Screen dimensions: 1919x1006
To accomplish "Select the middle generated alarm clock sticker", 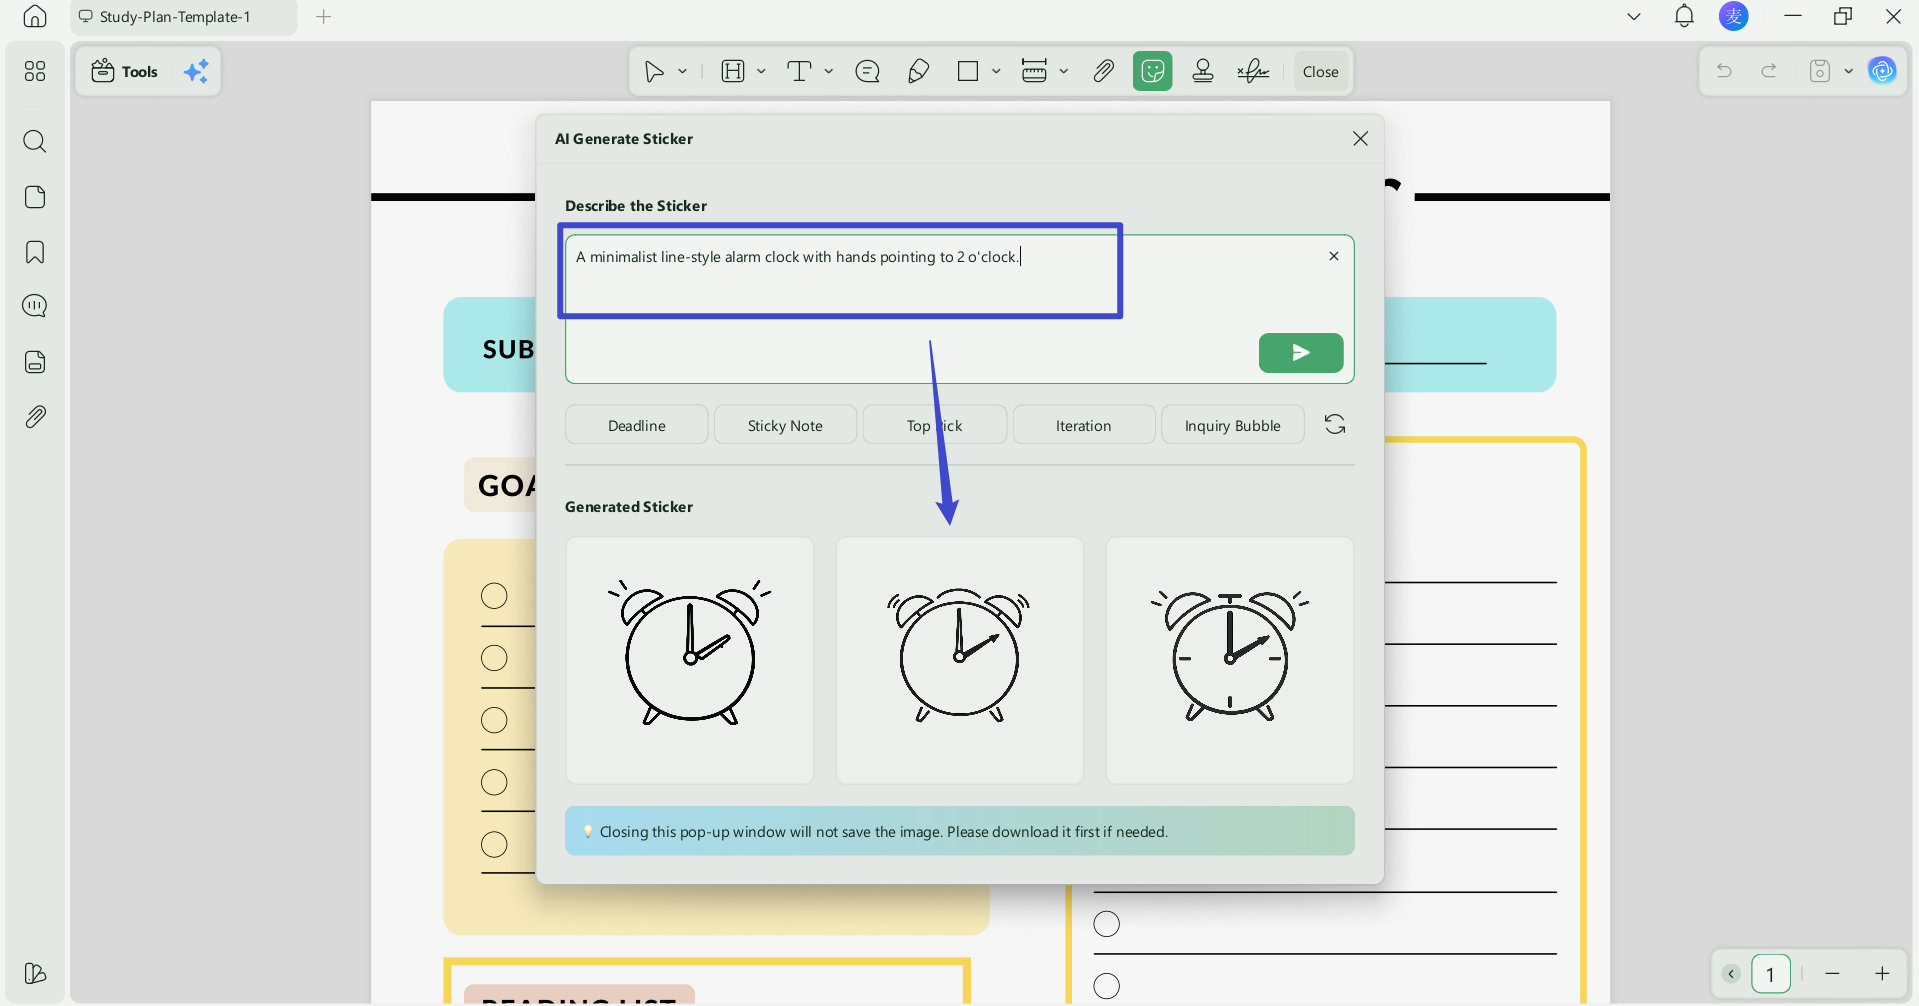I will pos(960,661).
